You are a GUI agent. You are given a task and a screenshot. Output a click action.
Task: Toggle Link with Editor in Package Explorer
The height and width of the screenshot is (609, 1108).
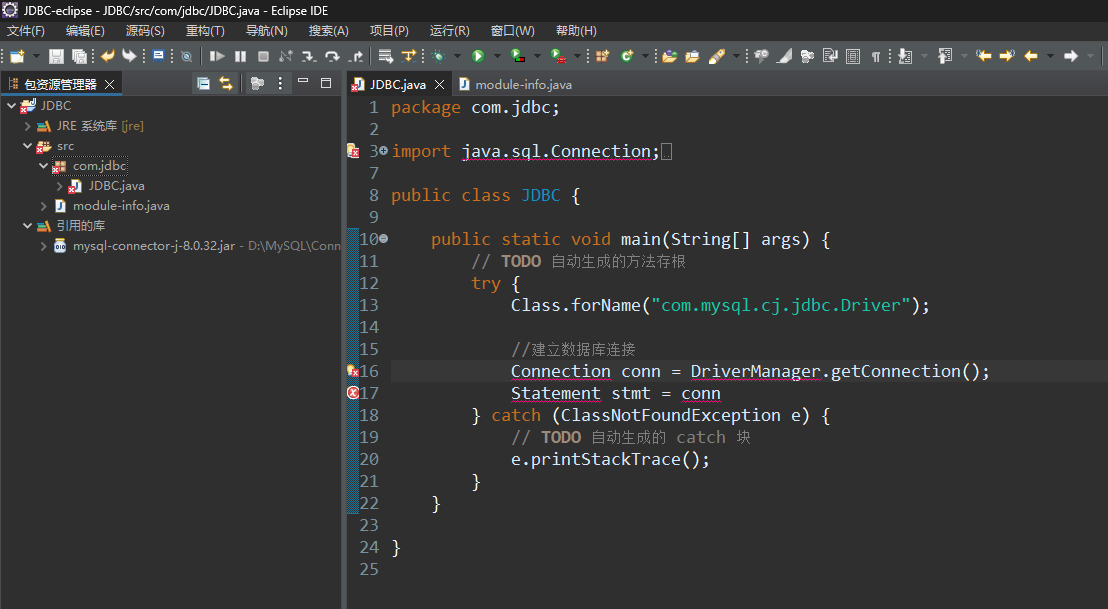click(x=226, y=84)
